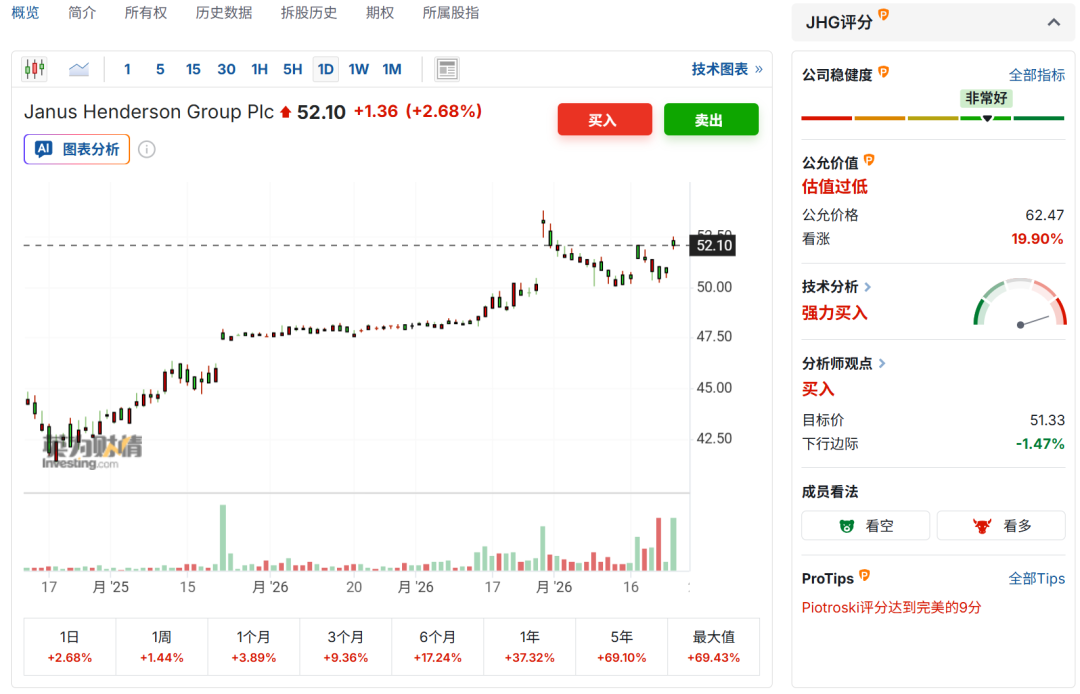Open the 概览 tab
This screenshot has width=1080, height=694.
tap(25, 12)
